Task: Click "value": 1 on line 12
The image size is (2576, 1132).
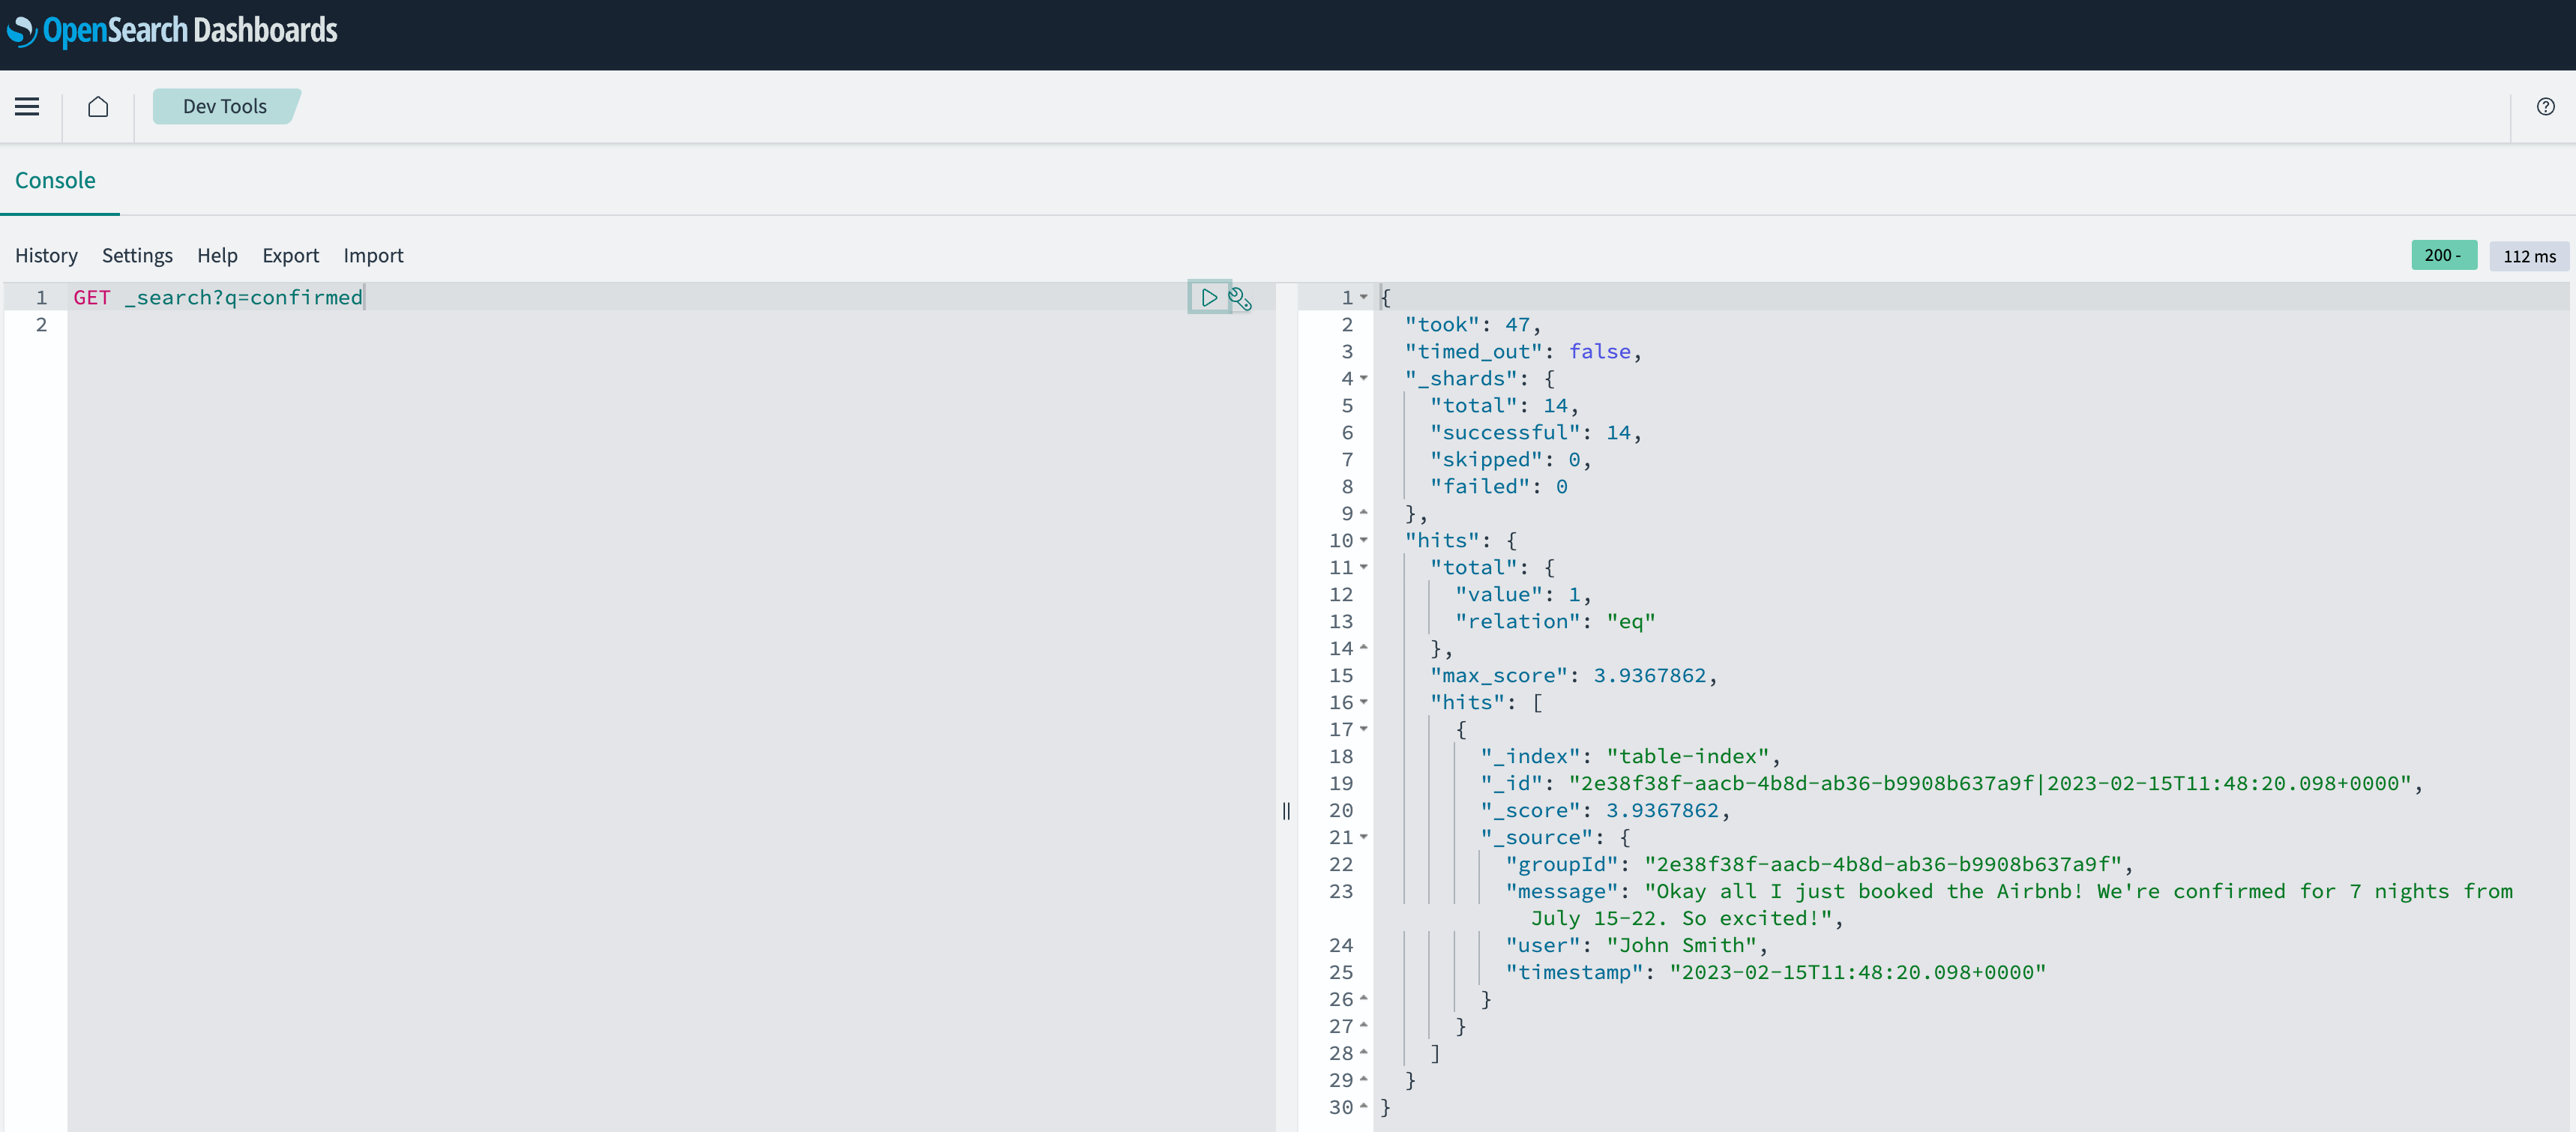Action: (x=1523, y=594)
